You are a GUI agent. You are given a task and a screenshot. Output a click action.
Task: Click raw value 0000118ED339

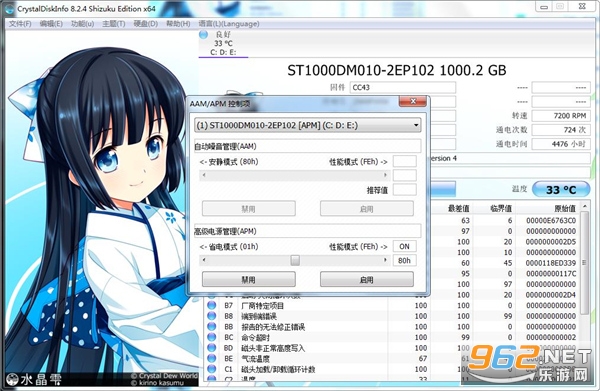551,263
